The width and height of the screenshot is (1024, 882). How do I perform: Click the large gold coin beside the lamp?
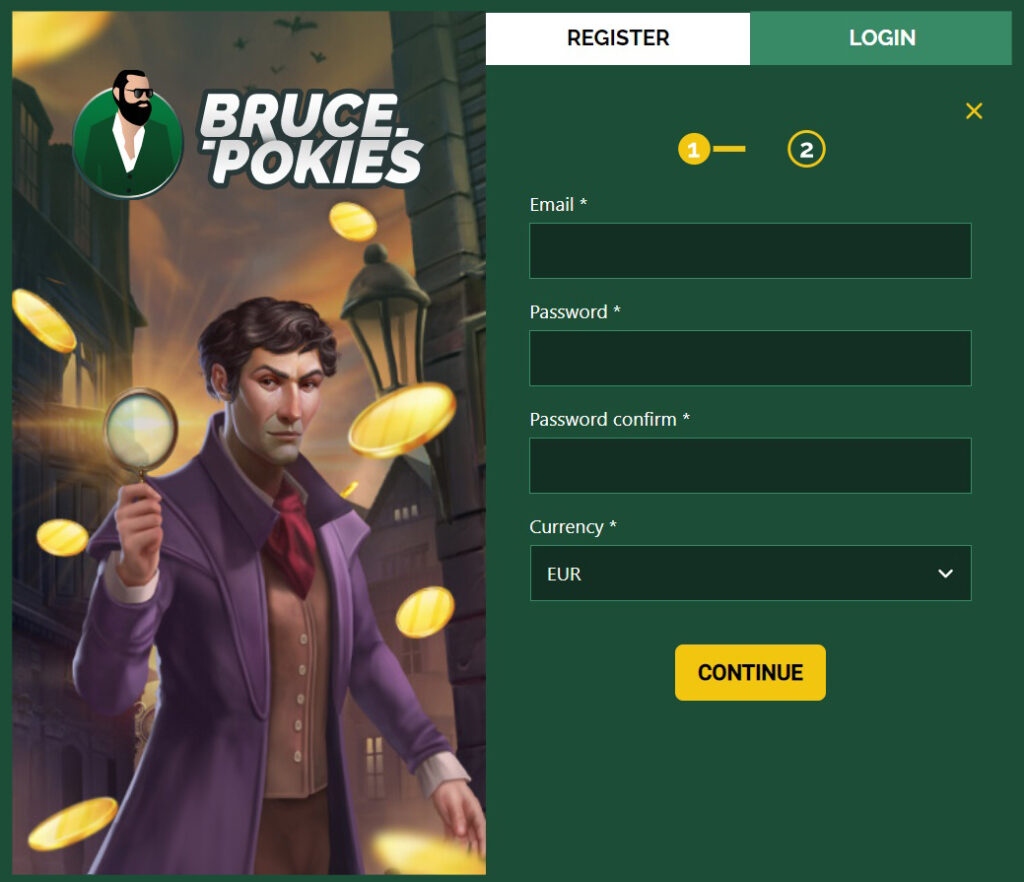click(402, 420)
